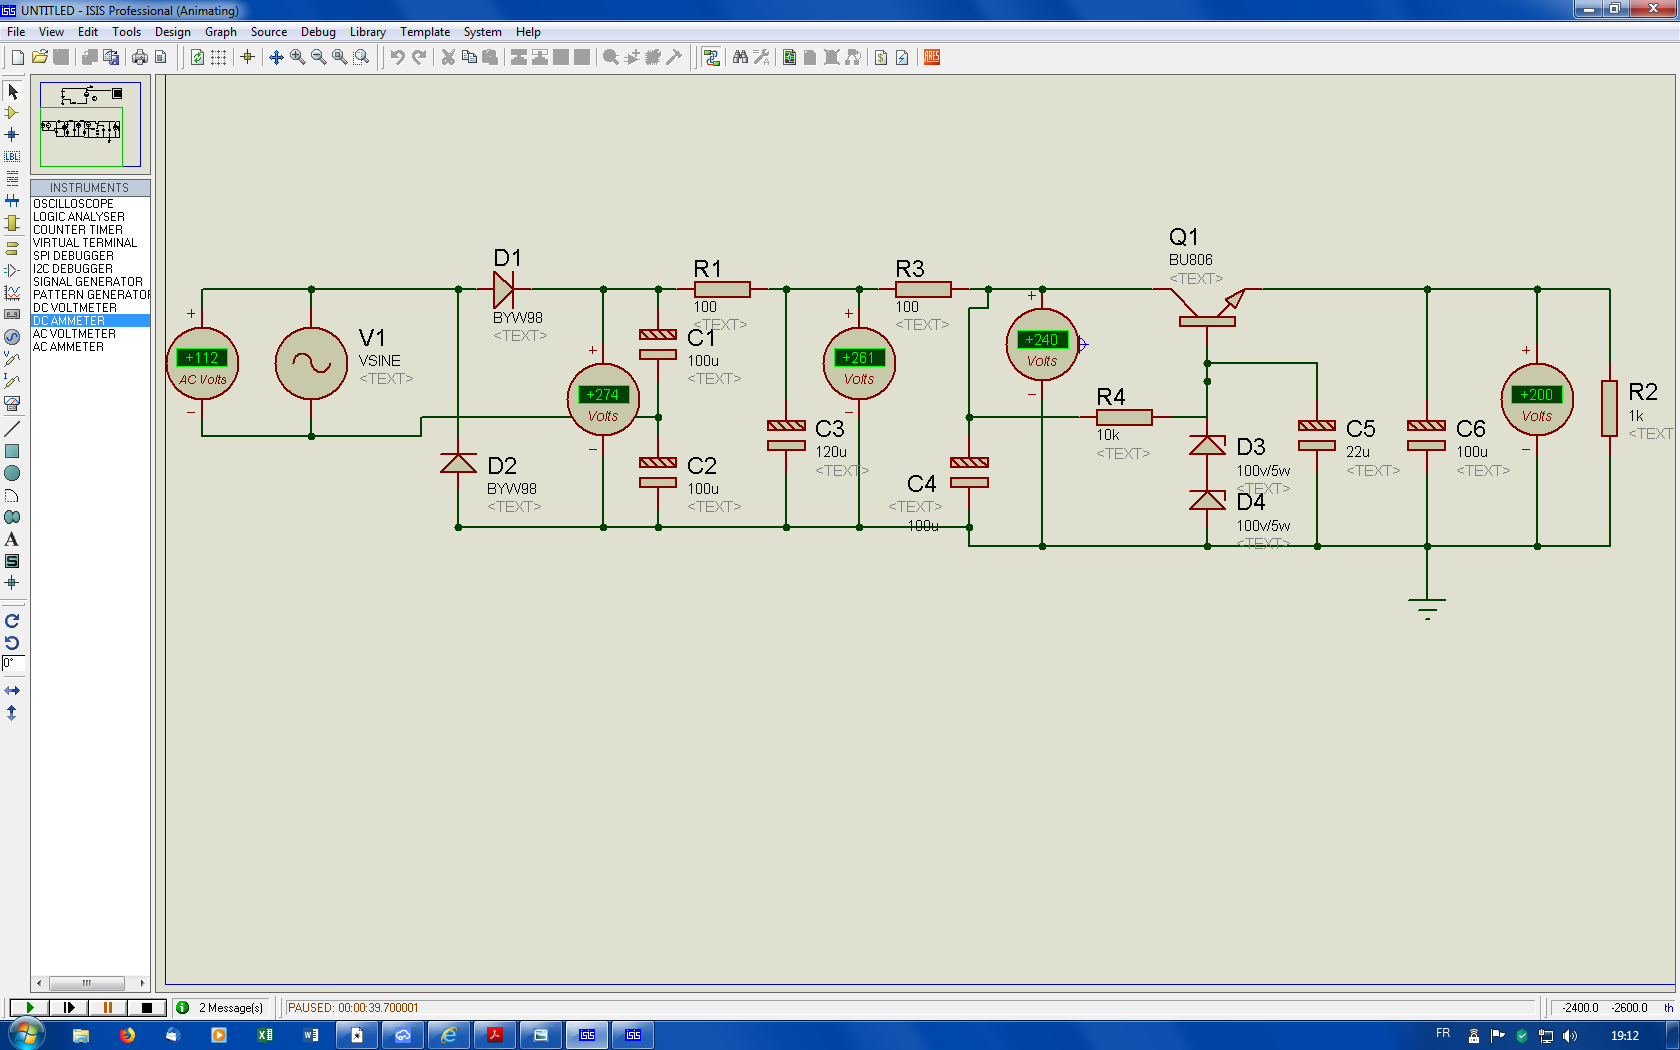Toggle the false origin tool
The height and width of the screenshot is (1050, 1680).
(x=247, y=57)
